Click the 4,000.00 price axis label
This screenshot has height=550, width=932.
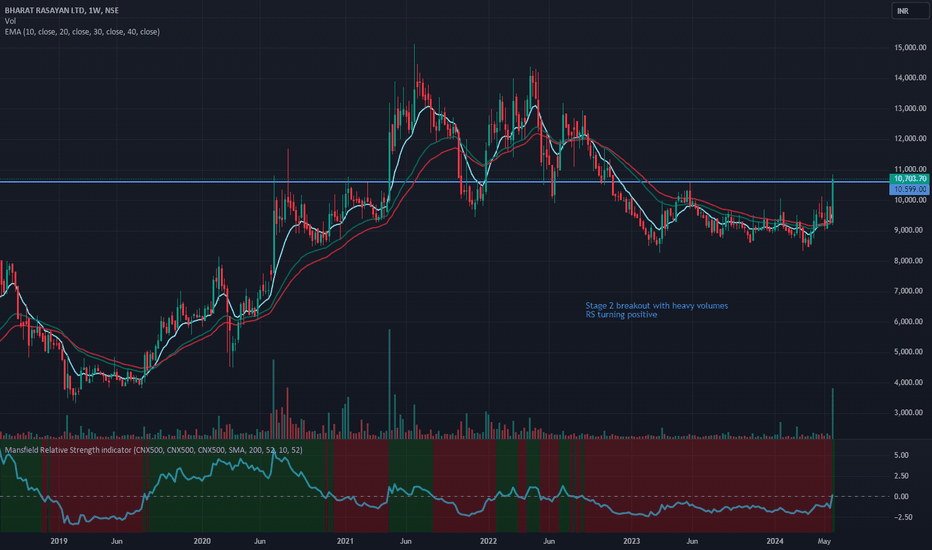point(910,382)
